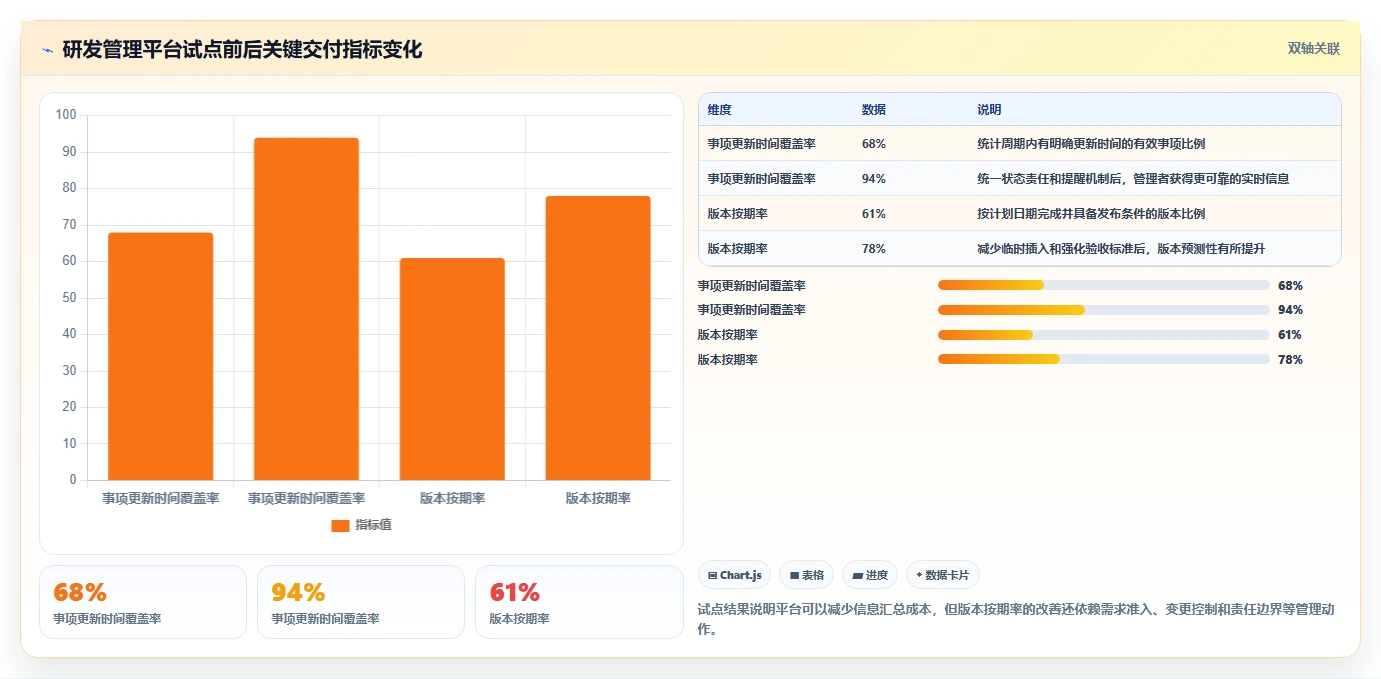Click the chart bar reaching value 68

coord(161,357)
